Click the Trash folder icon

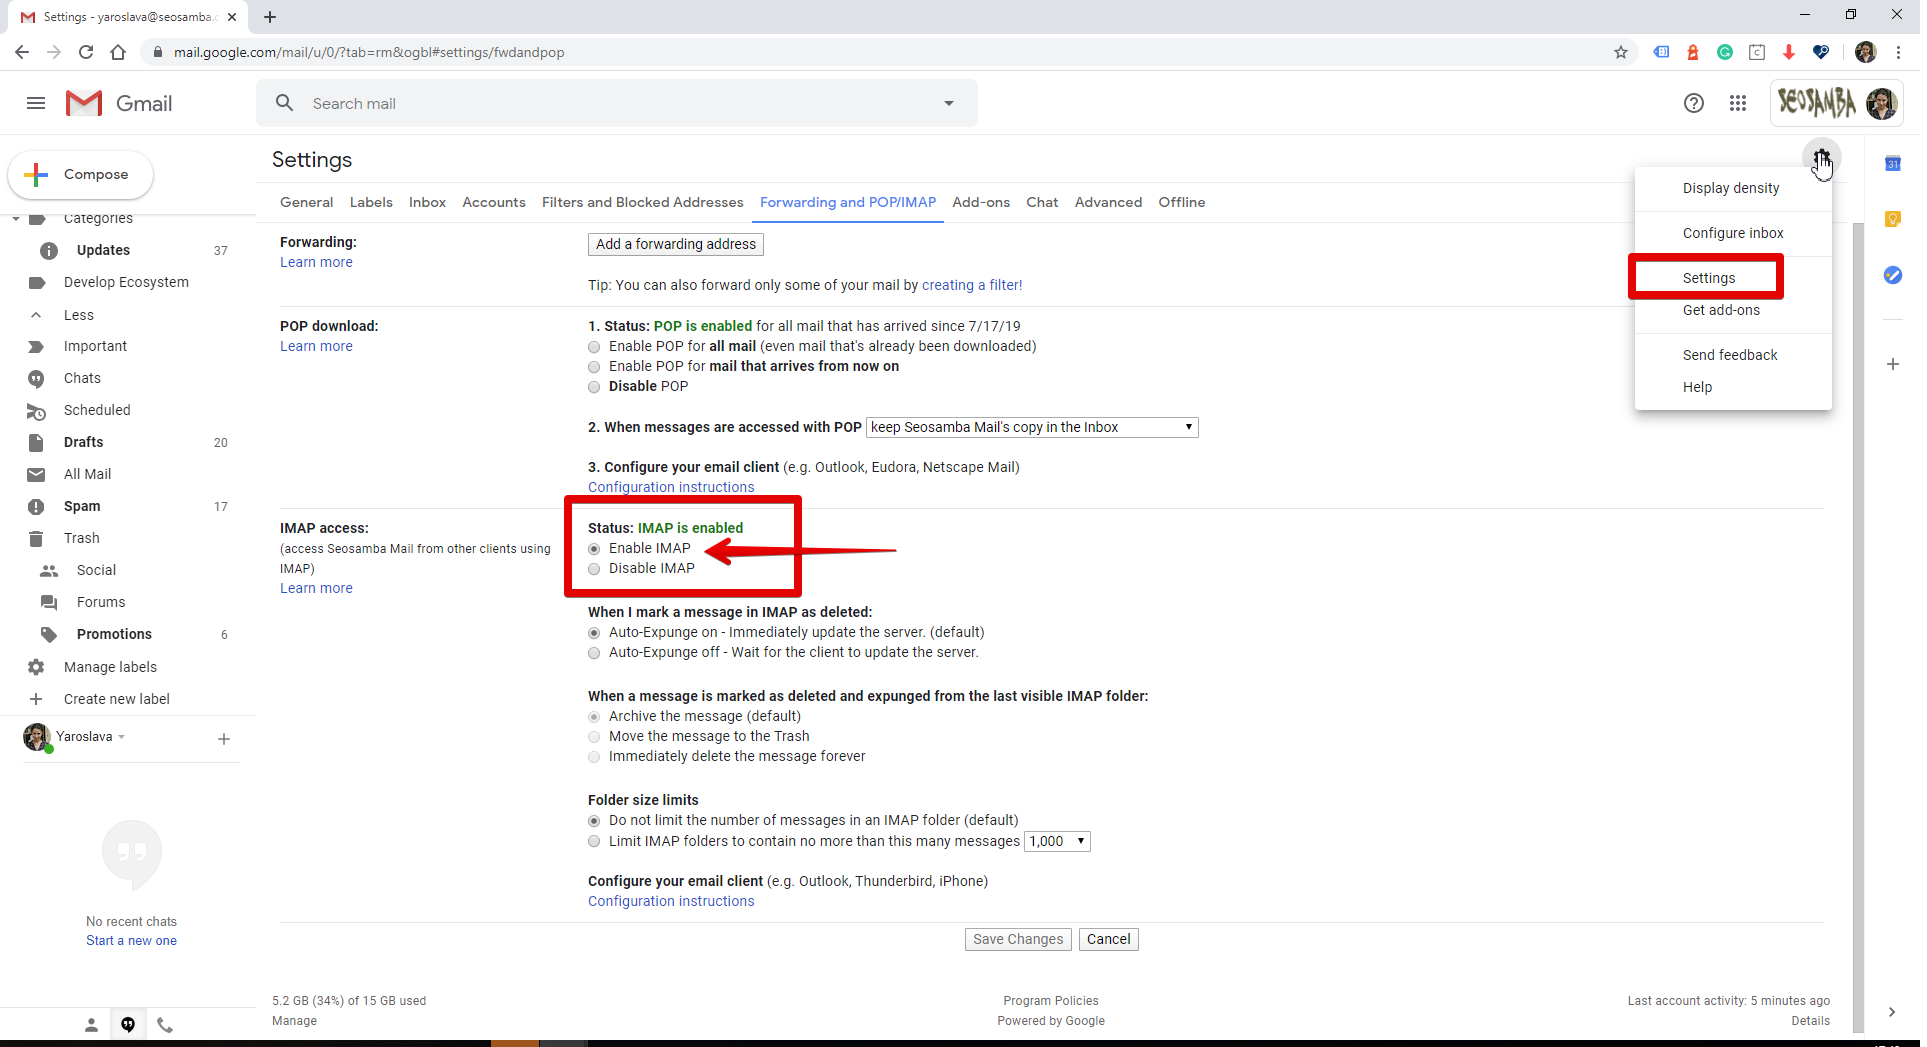coord(36,538)
